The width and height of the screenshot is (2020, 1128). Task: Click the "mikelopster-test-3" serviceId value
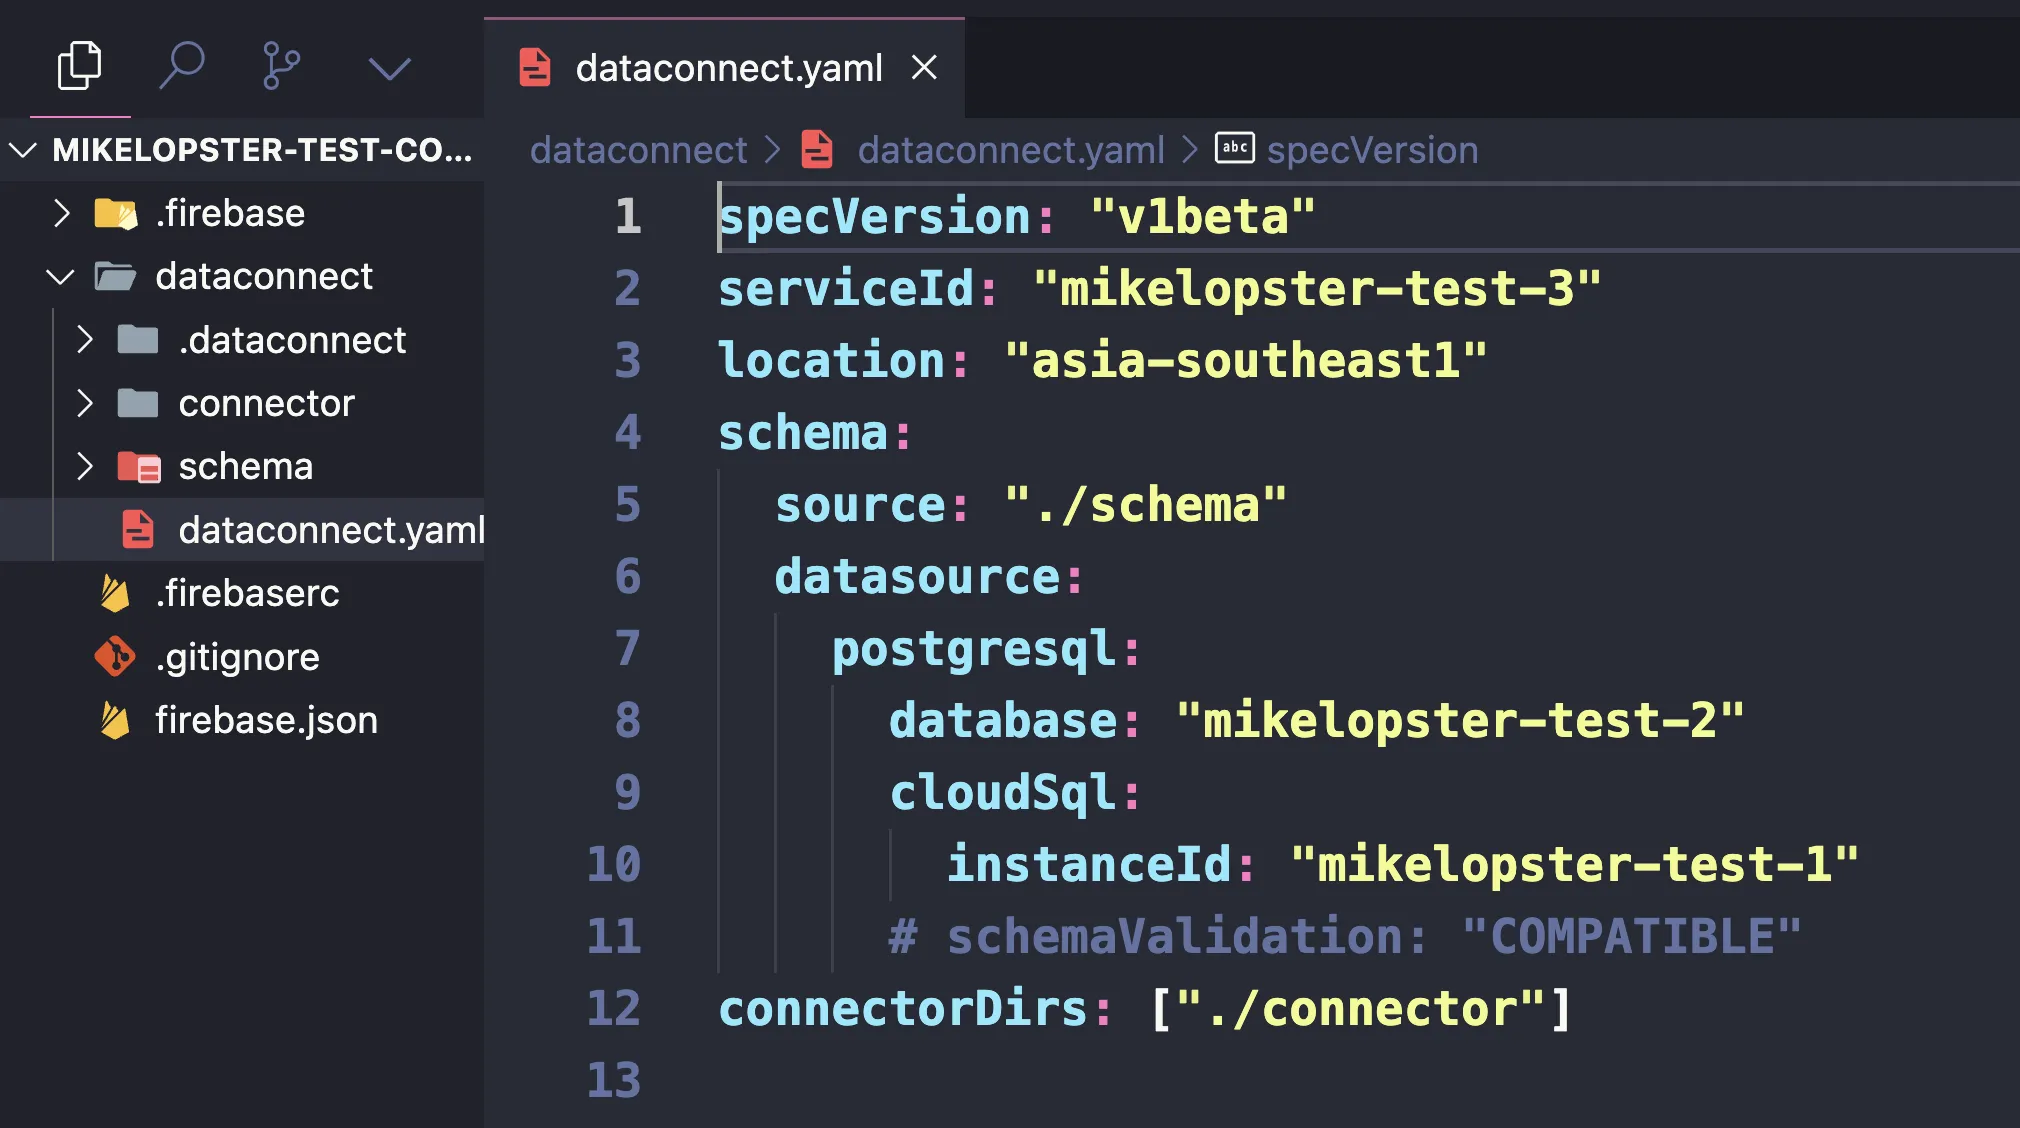(1317, 288)
